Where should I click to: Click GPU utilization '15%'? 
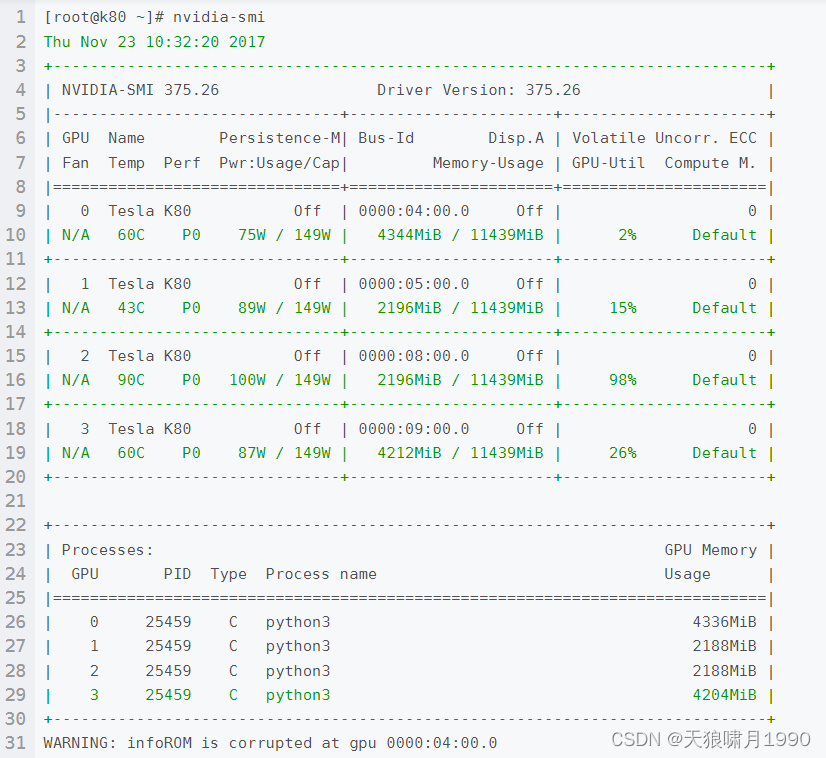[623, 308]
